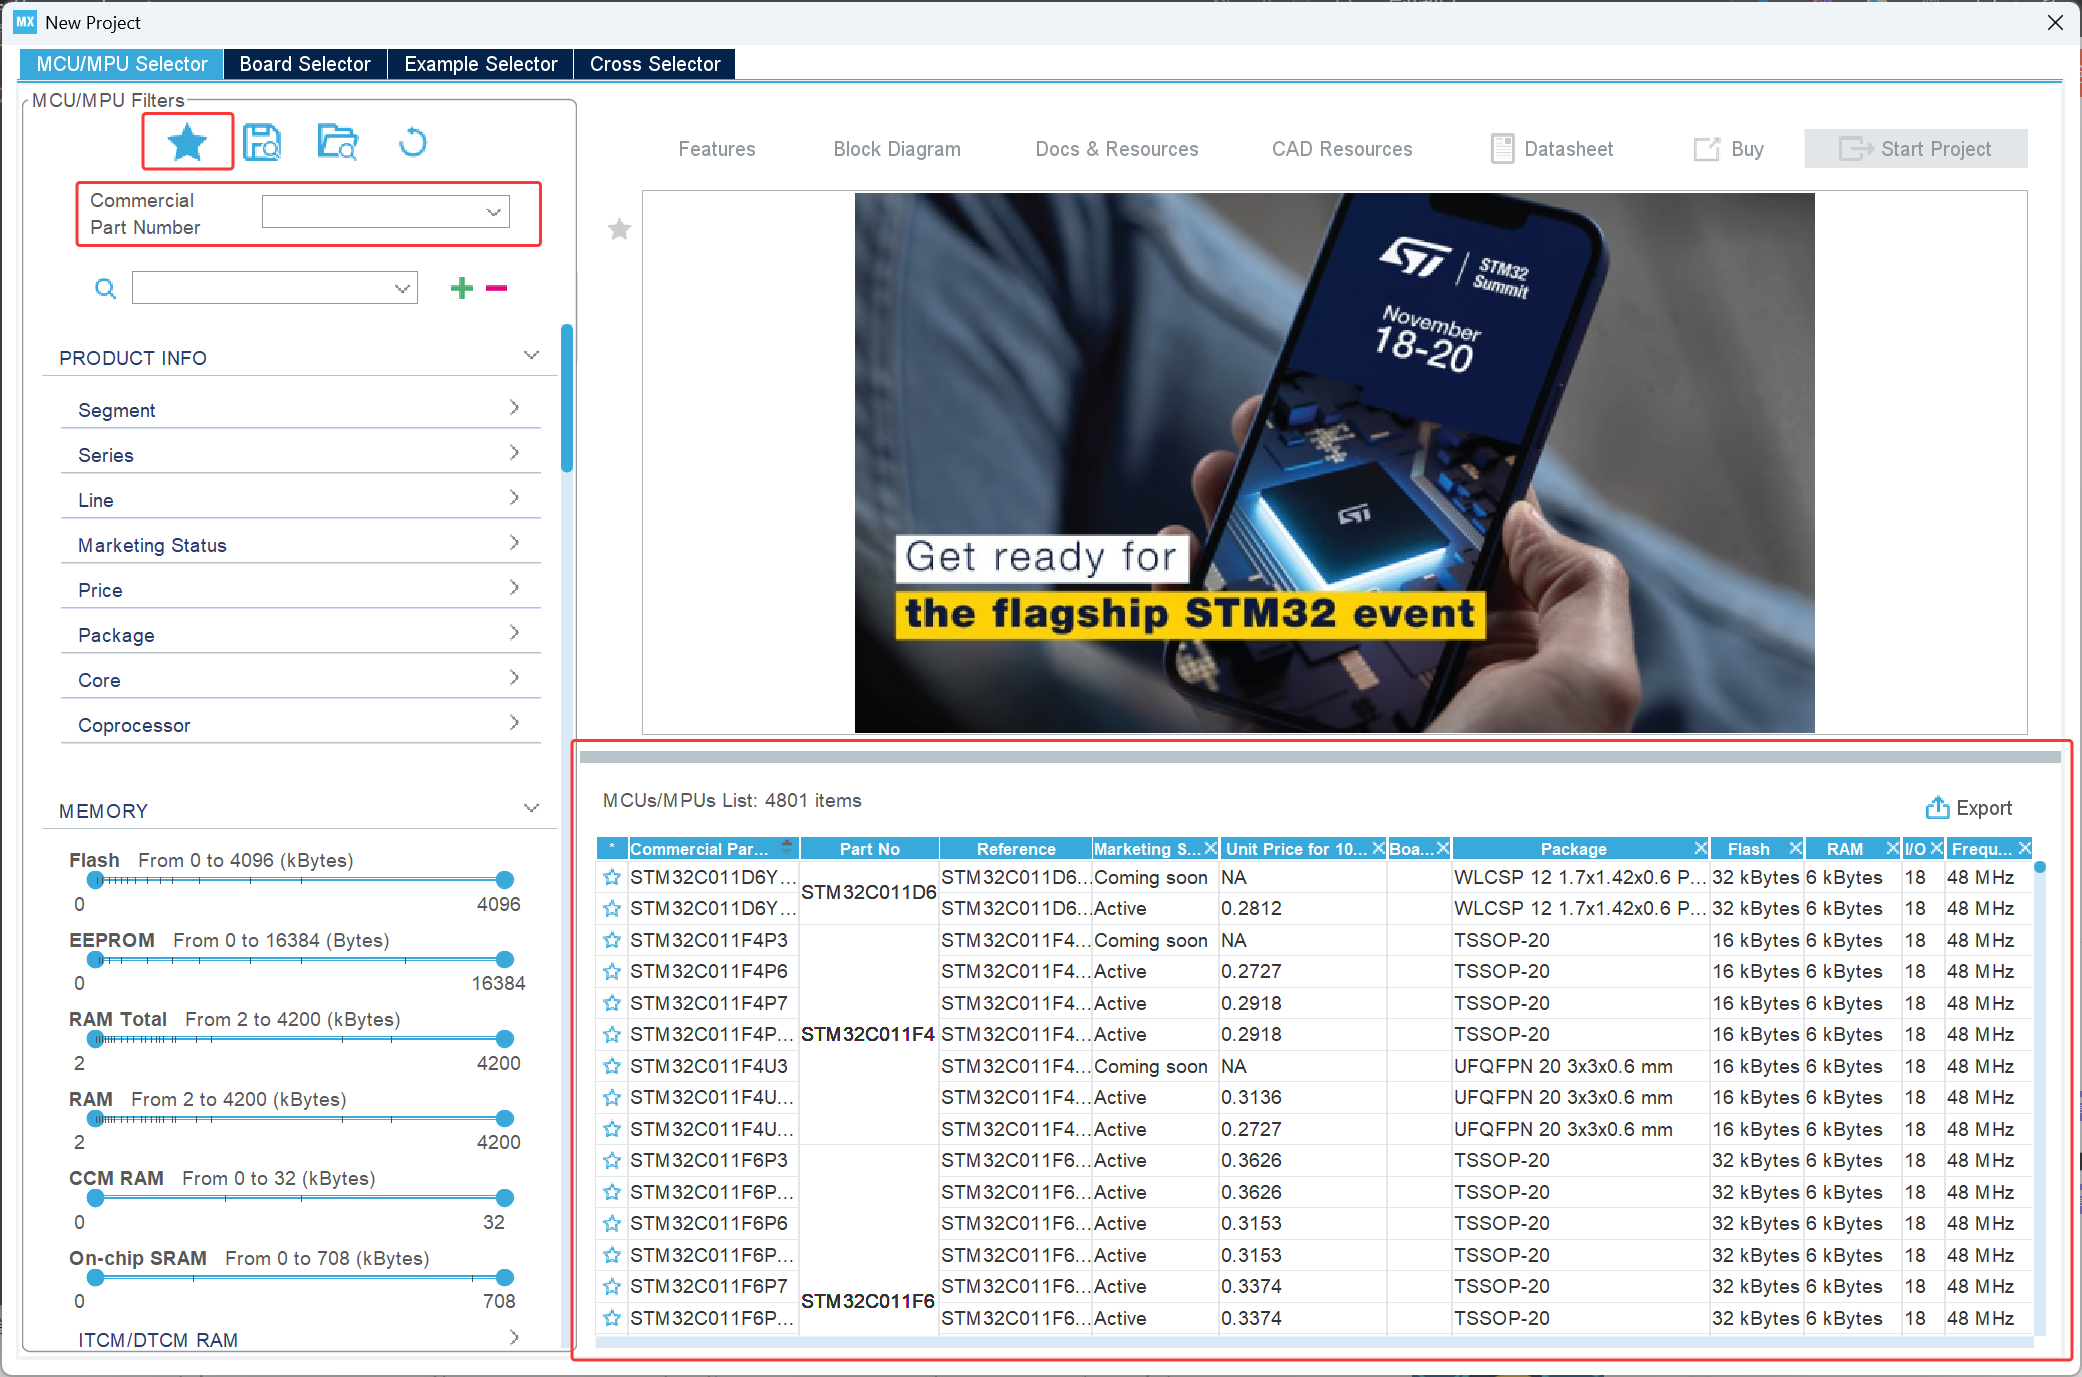This screenshot has width=2082, height=1377.
Task: Switch to Board Selector tab
Action: point(305,64)
